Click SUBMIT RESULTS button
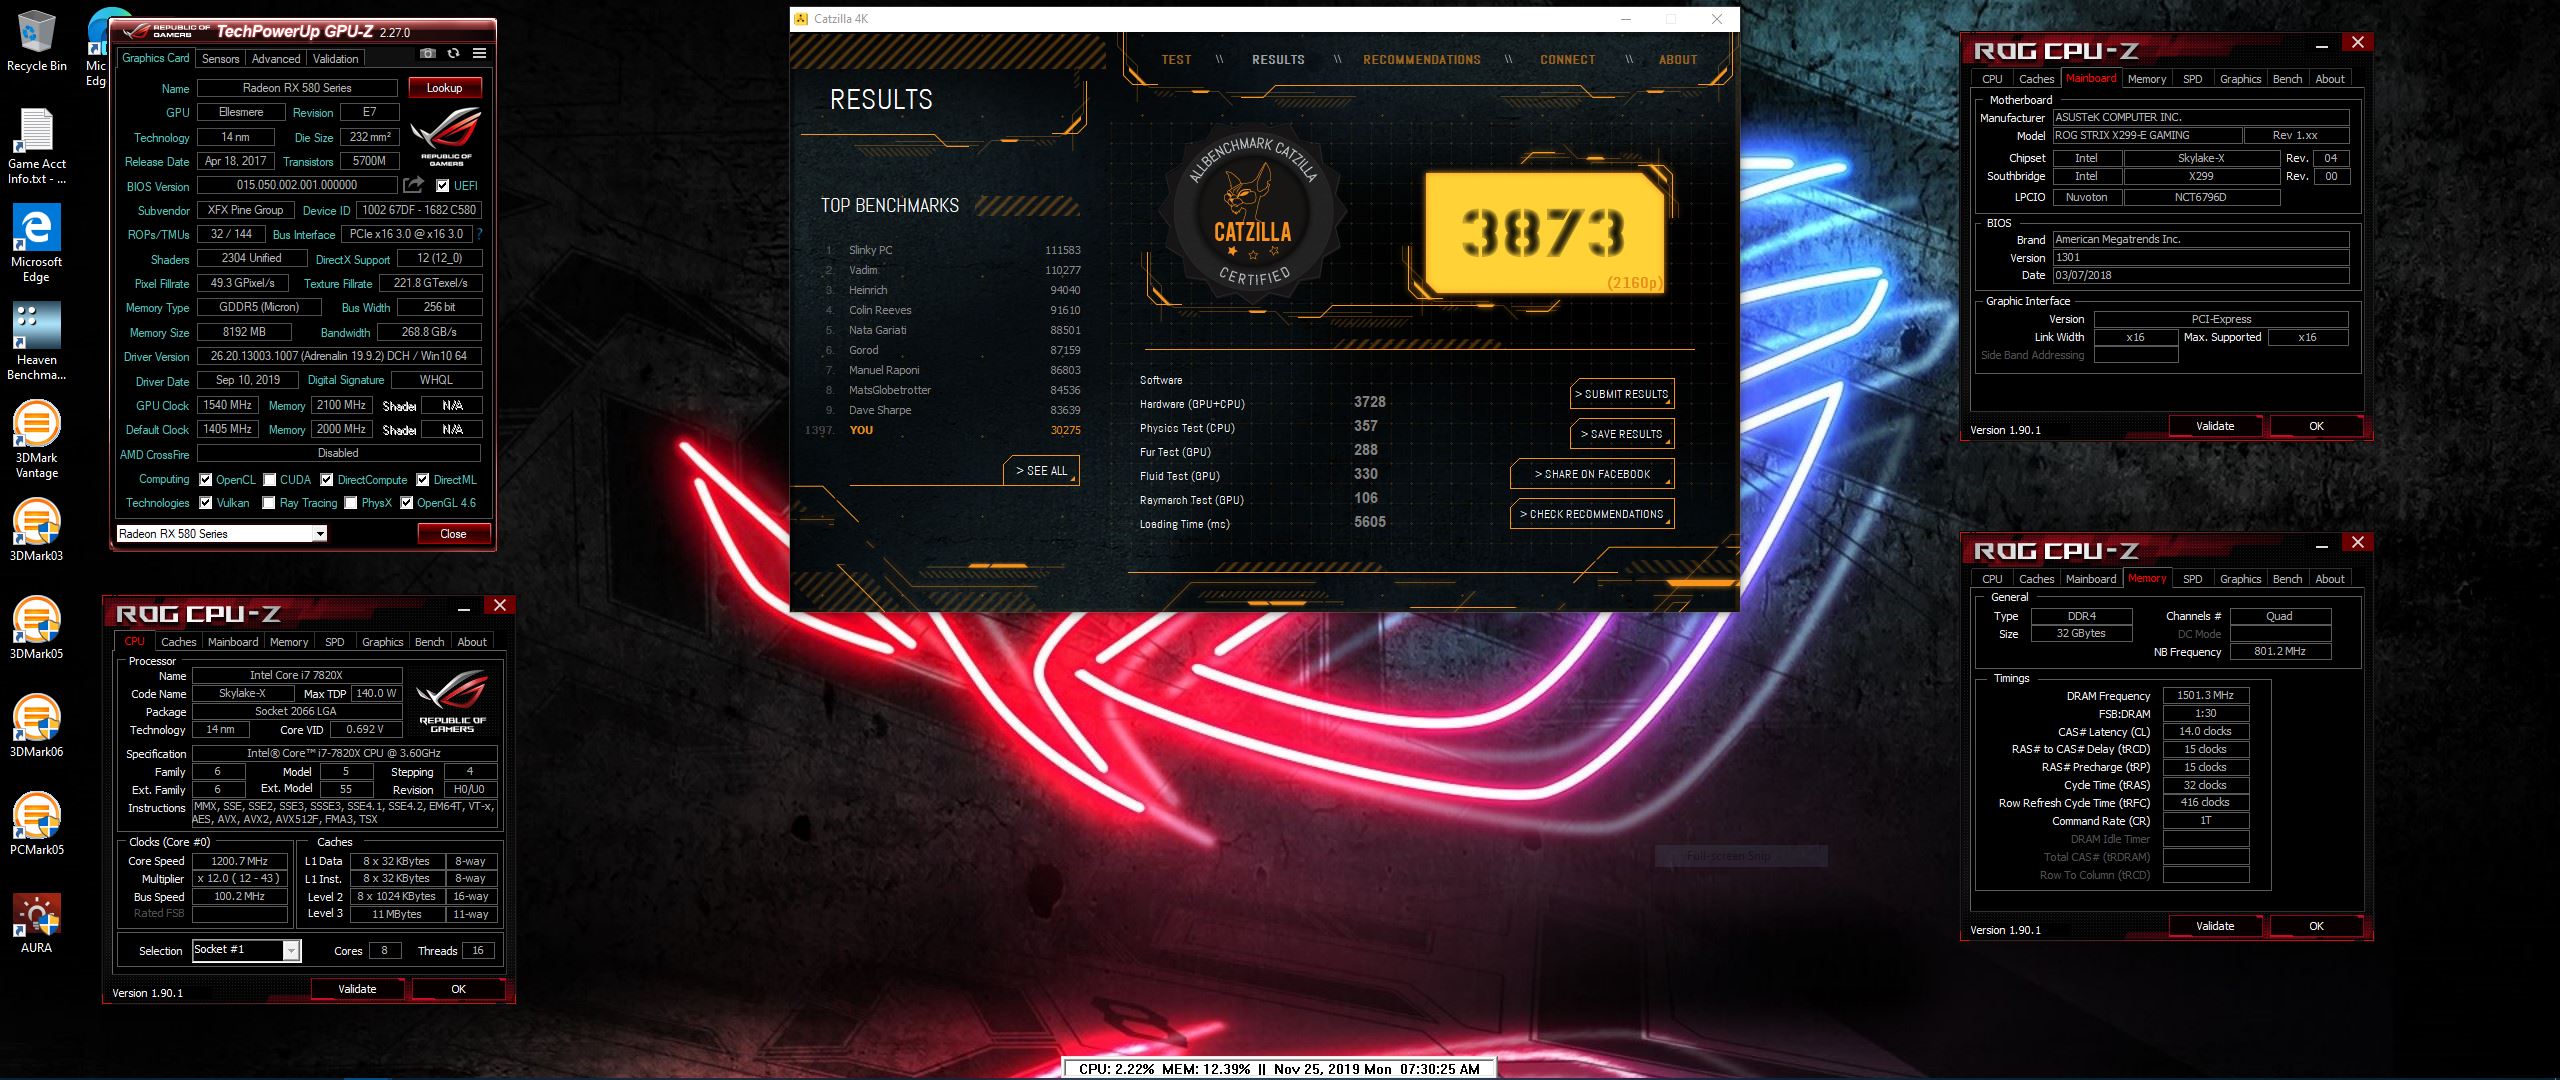This screenshot has height=1080, width=2560. [1621, 394]
